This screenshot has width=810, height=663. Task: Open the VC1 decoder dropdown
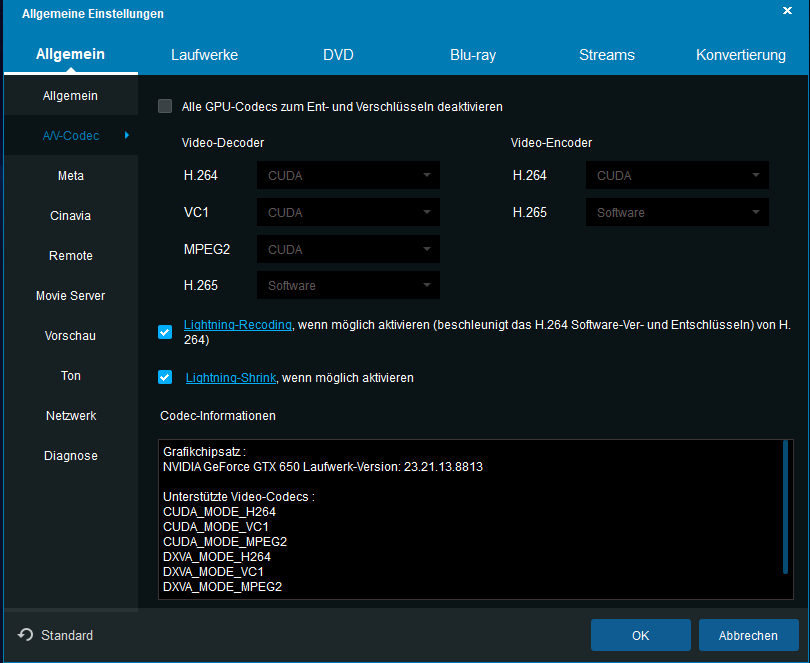point(348,213)
